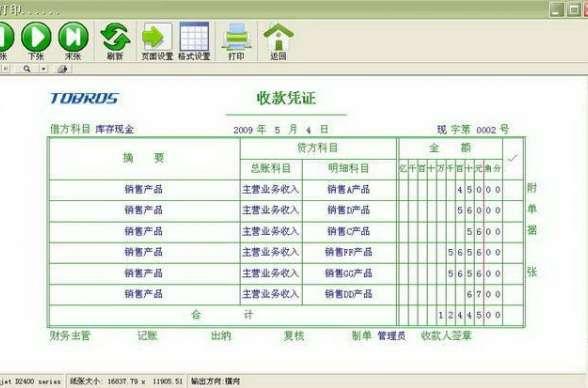
Task: Click 主营业务收入 in the 销售A产品 row
Action: (271, 189)
